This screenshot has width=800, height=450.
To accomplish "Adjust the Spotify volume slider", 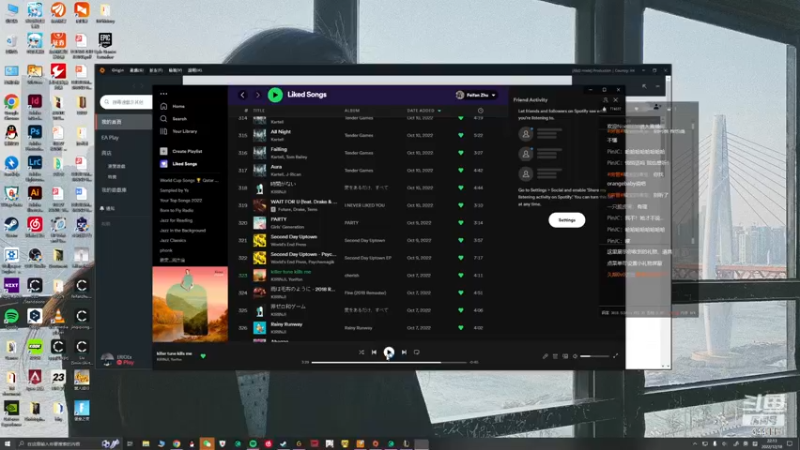I will pyautogui.click(x=594, y=356).
